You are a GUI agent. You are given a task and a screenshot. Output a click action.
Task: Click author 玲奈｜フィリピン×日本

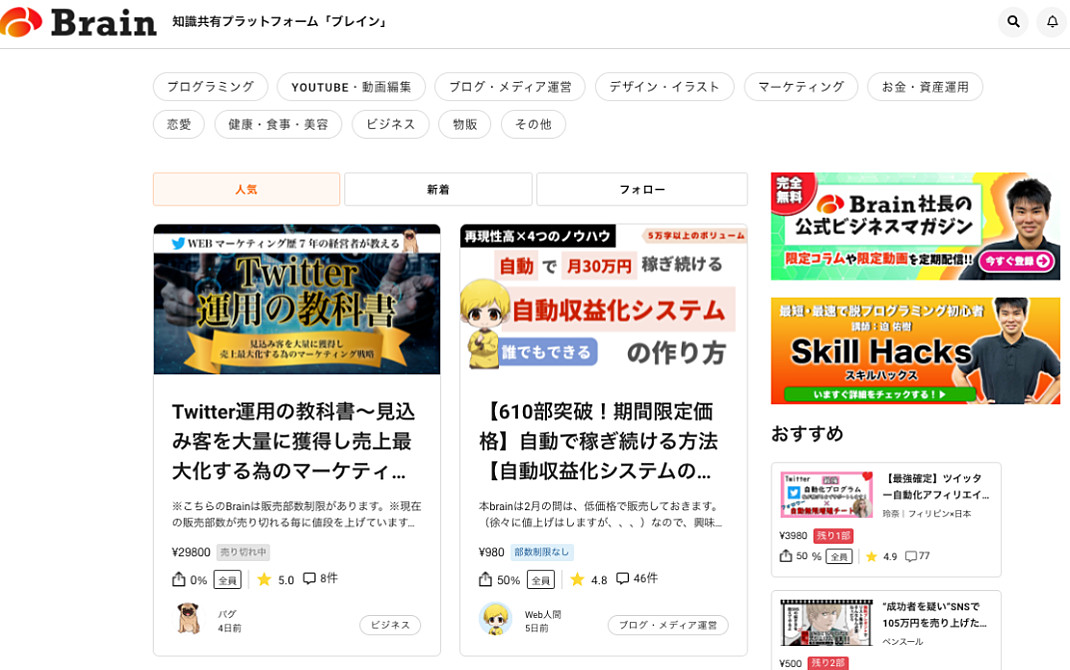click(x=927, y=514)
